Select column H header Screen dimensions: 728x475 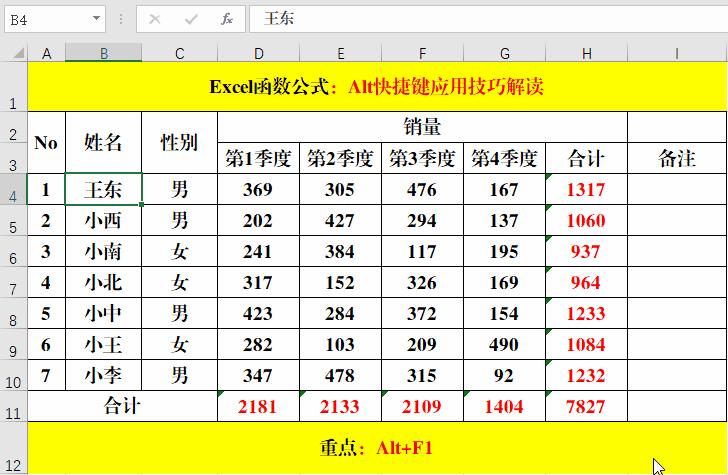pyautogui.click(x=586, y=53)
